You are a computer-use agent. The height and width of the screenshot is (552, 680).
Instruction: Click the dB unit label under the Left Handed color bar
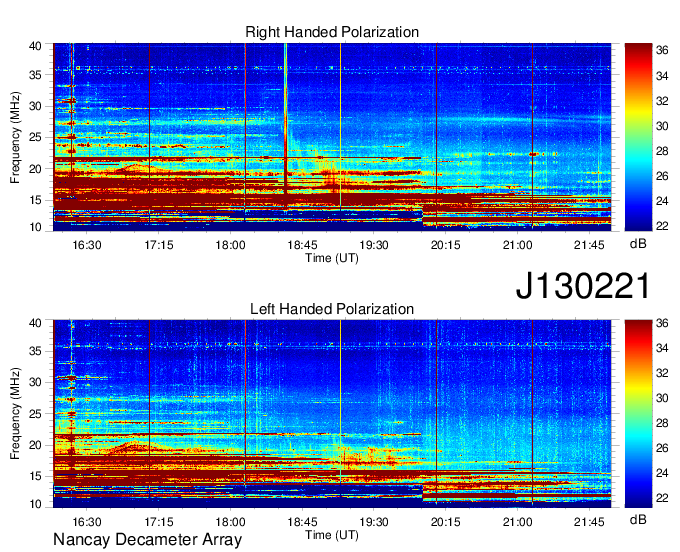638,519
